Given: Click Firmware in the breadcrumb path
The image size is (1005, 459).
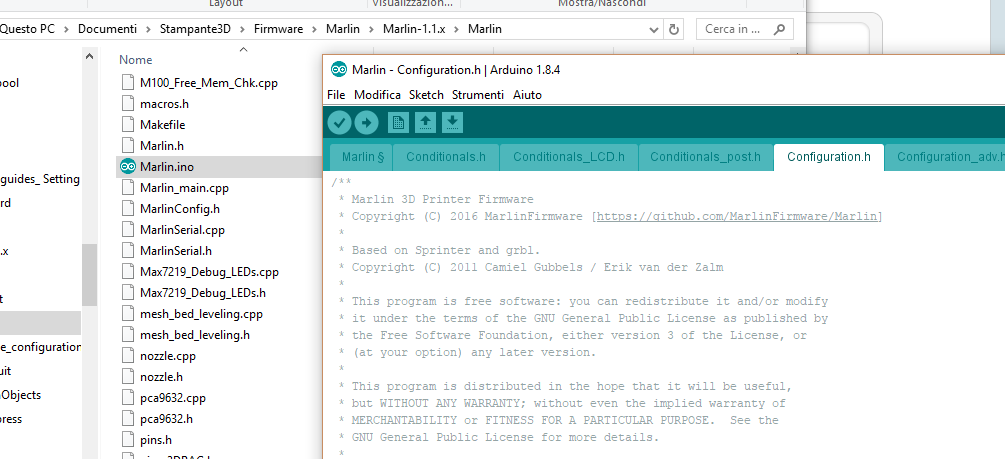Looking at the screenshot, I should click(278, 29).
